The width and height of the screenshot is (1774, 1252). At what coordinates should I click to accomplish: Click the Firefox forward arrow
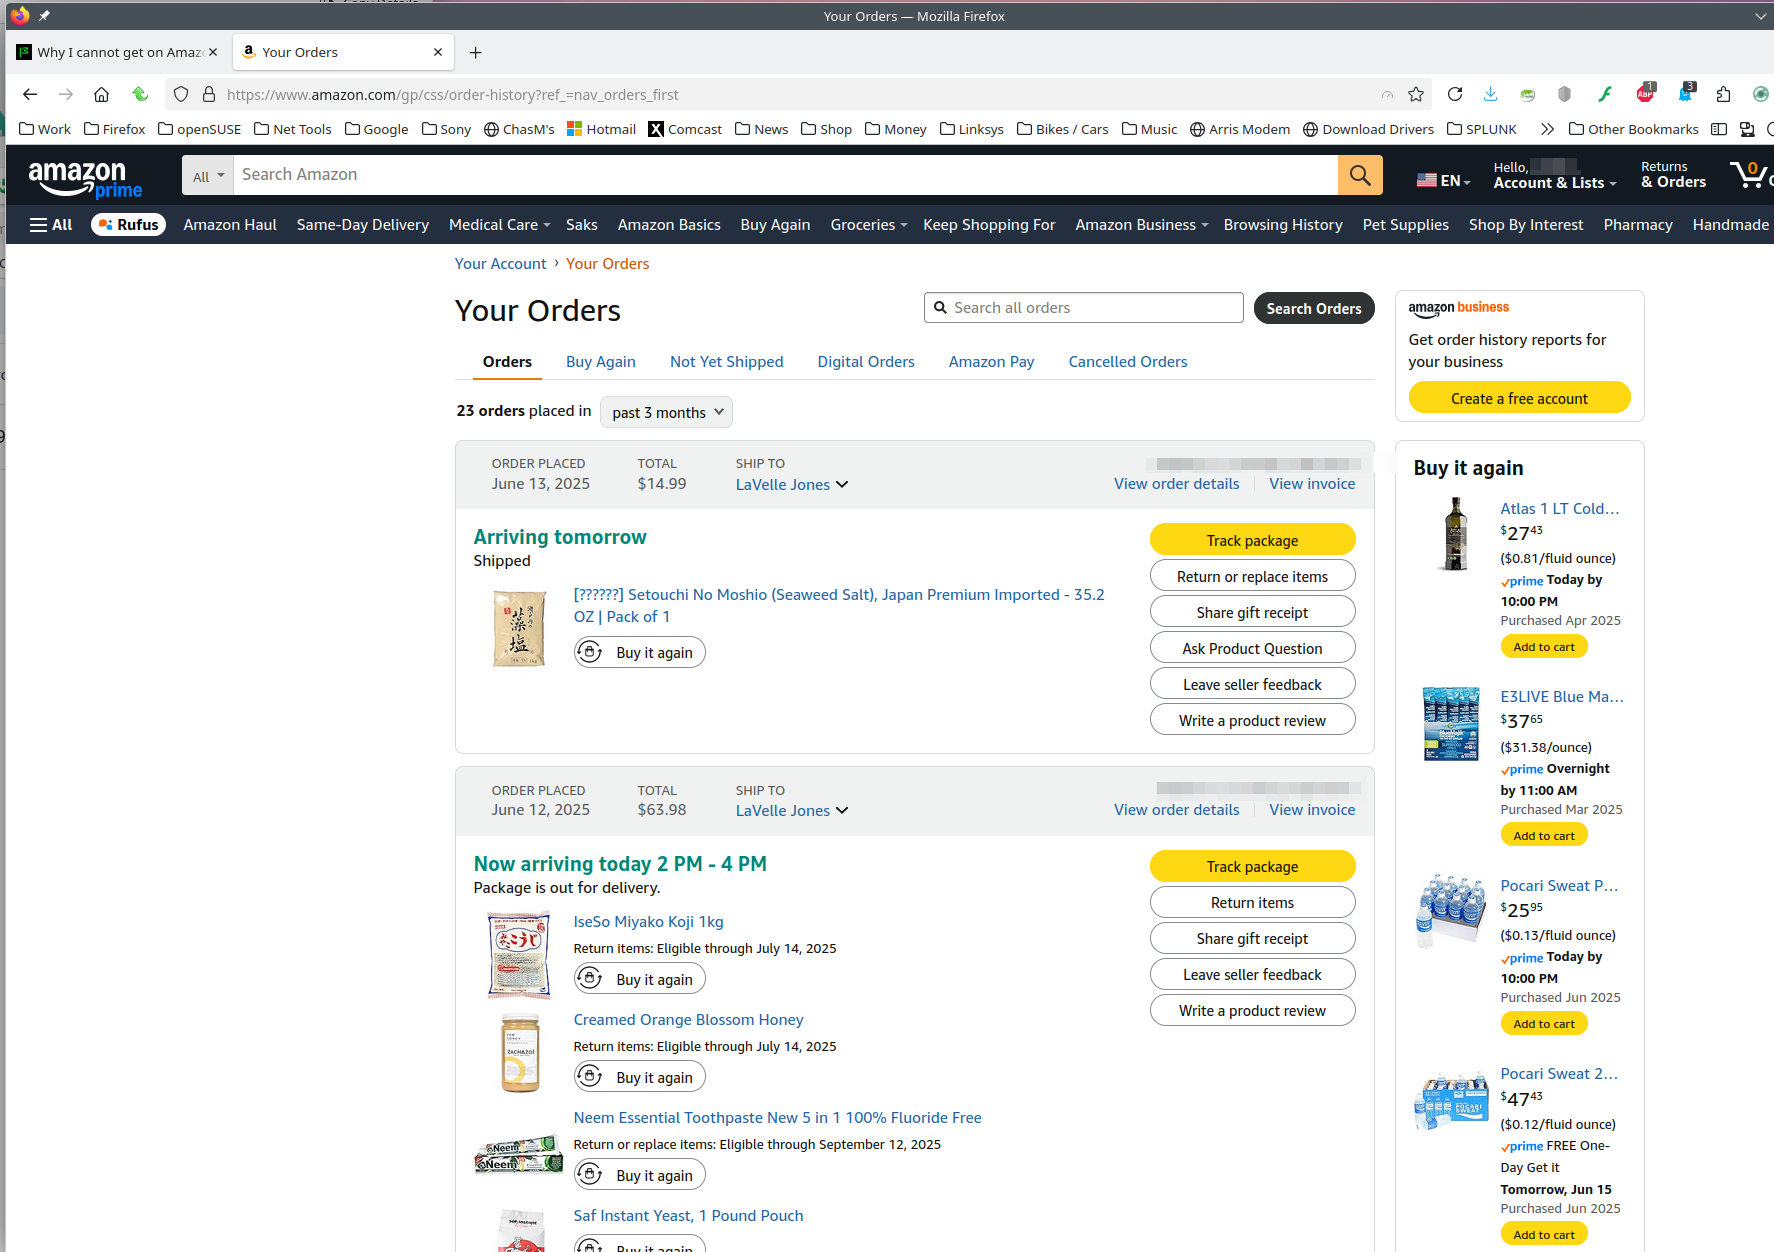click(x=66, y=94)
